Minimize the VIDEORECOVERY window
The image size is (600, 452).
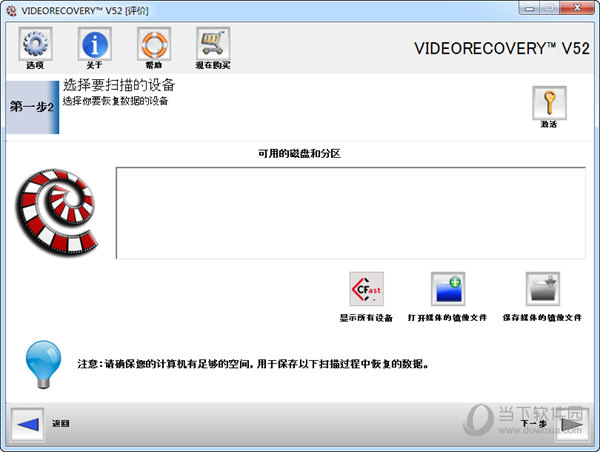tap(530, 8)
